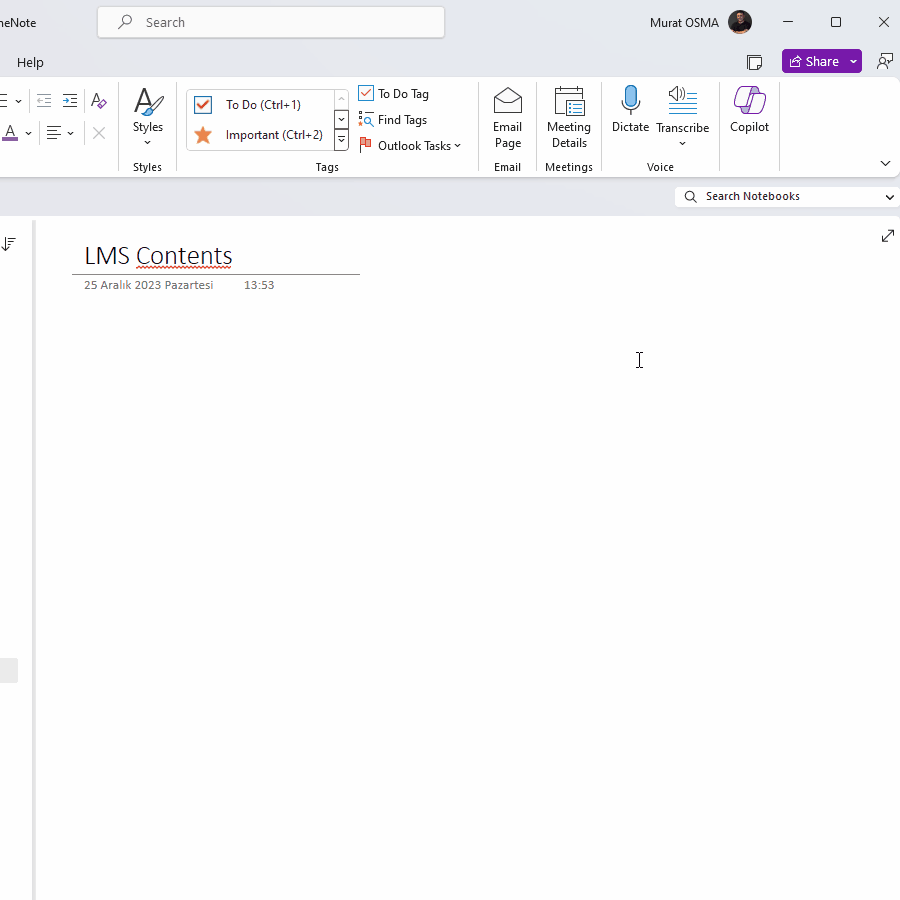Open the Styles gallery
Viewport: 900px width, 900px height.
coord(148,118)
